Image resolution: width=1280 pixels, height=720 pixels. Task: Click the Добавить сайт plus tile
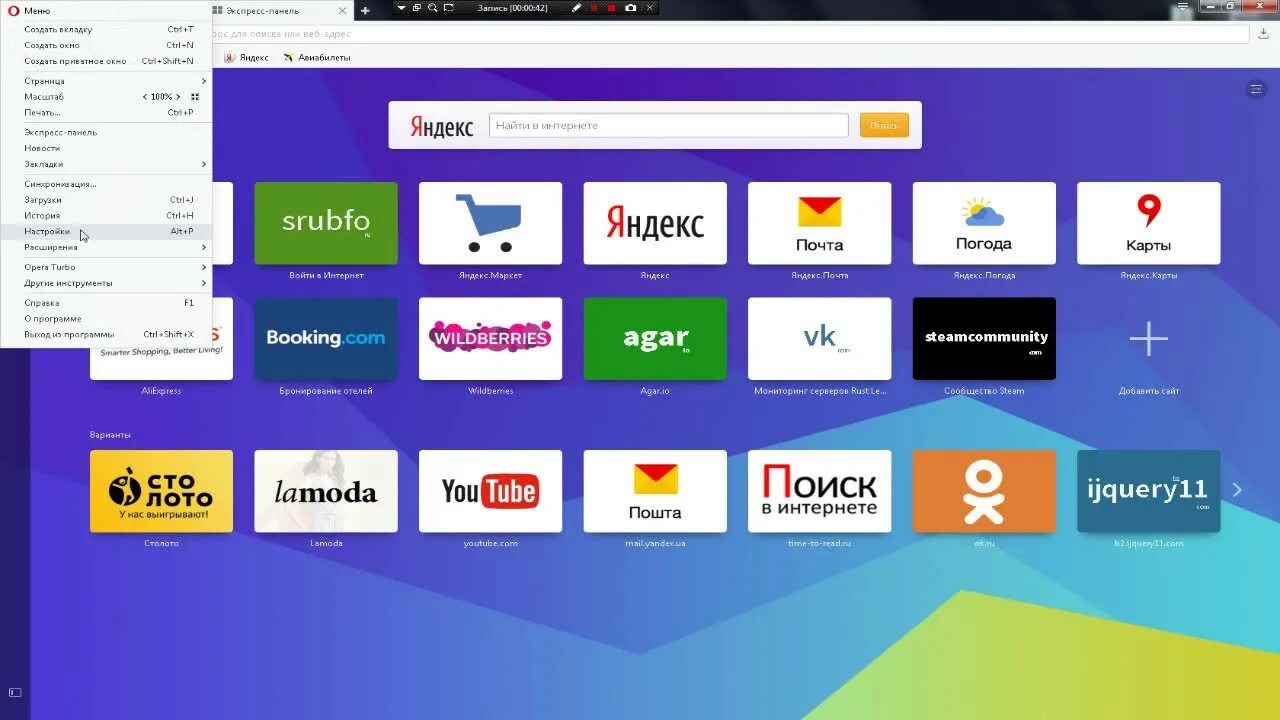pyautogui.click(x=1148, y=340)
